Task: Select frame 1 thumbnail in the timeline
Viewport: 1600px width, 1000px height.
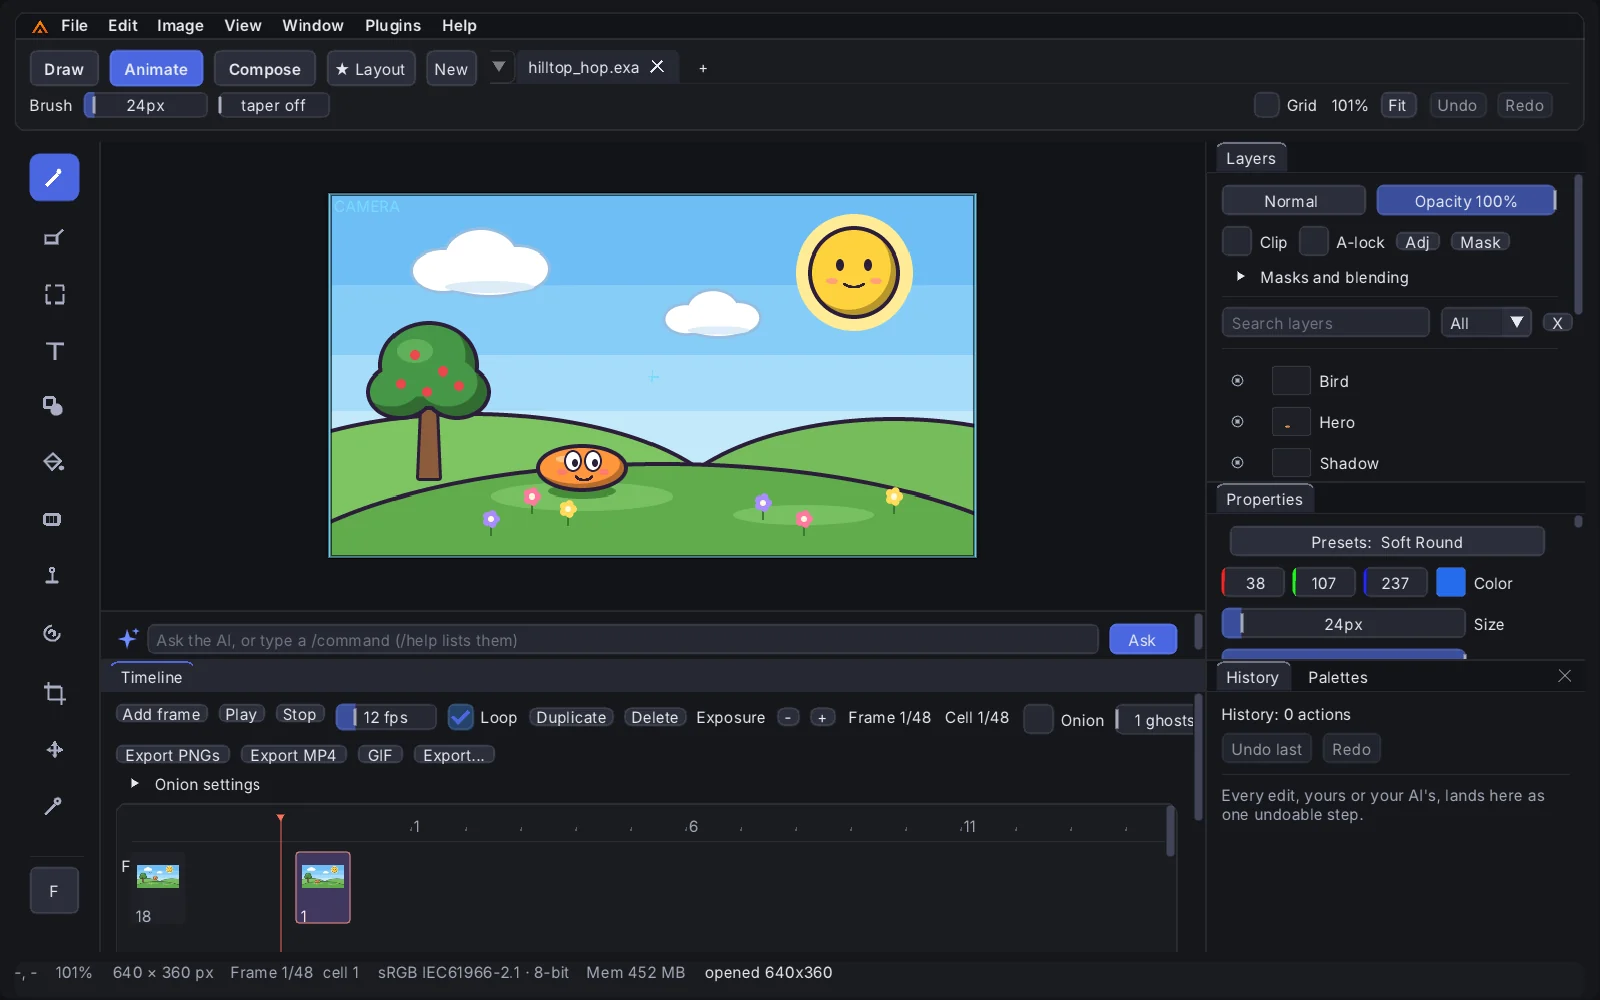Action: [x=323, y=887]
